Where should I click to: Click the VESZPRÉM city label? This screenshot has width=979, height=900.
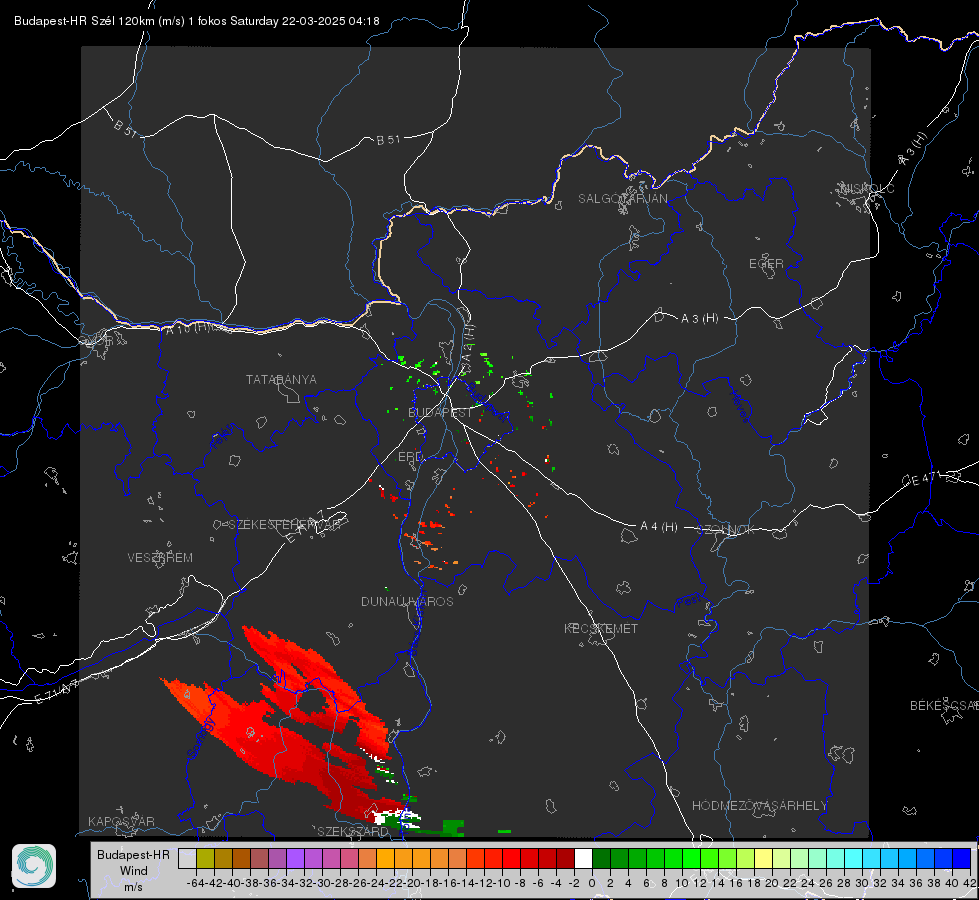160,558
